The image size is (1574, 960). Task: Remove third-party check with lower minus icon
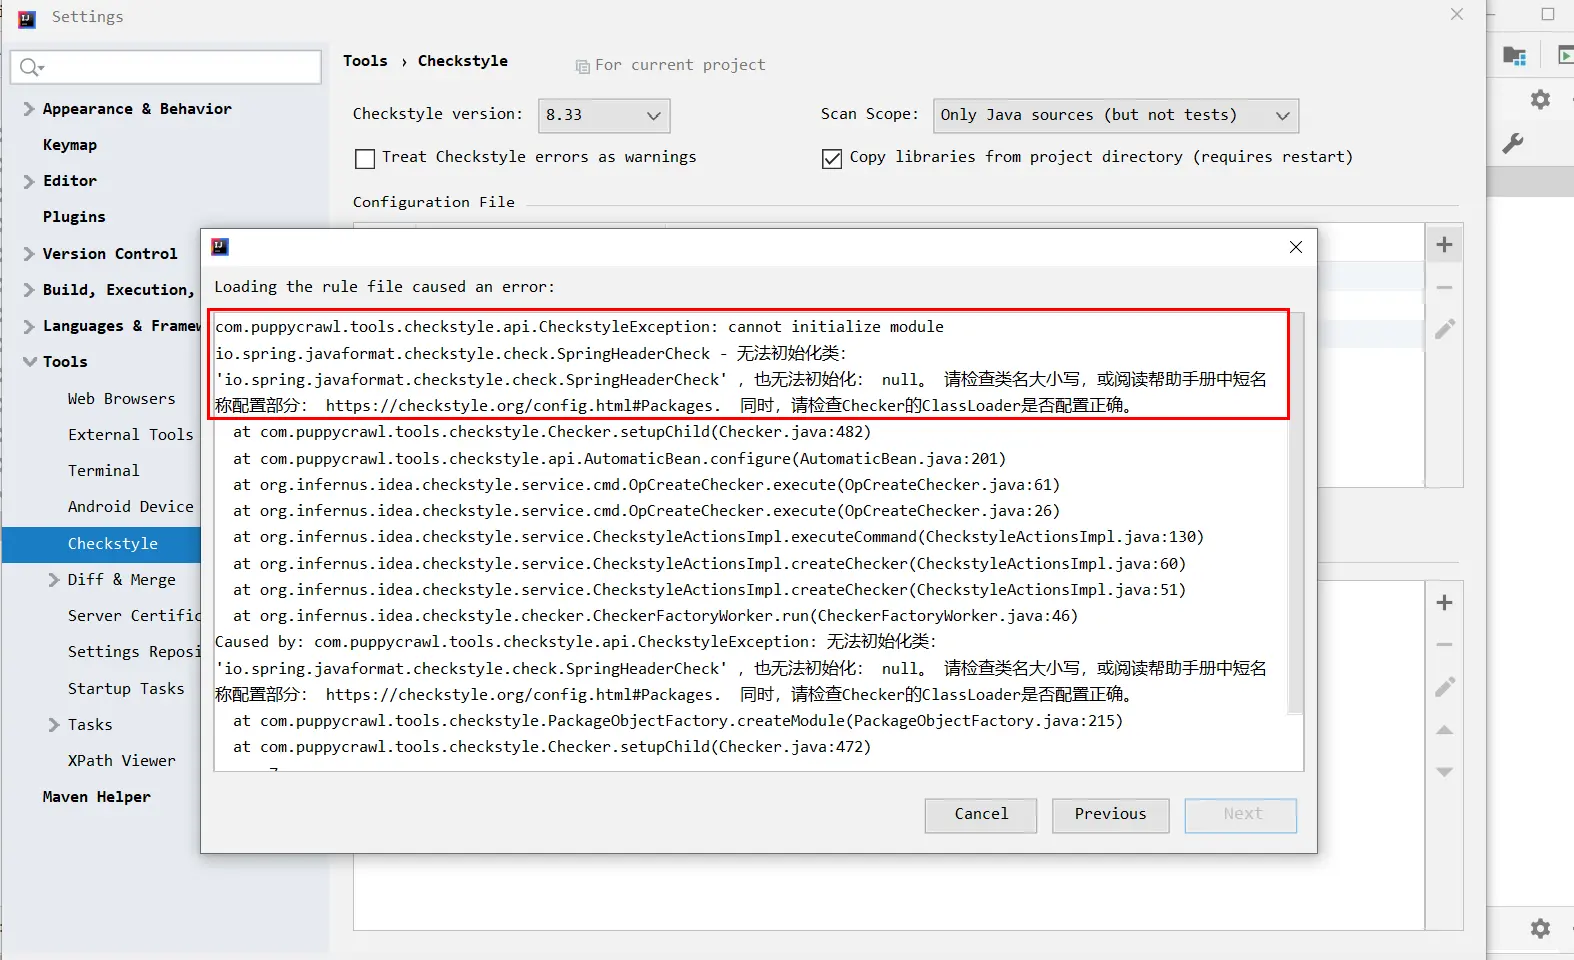[x=1444, y=645]
